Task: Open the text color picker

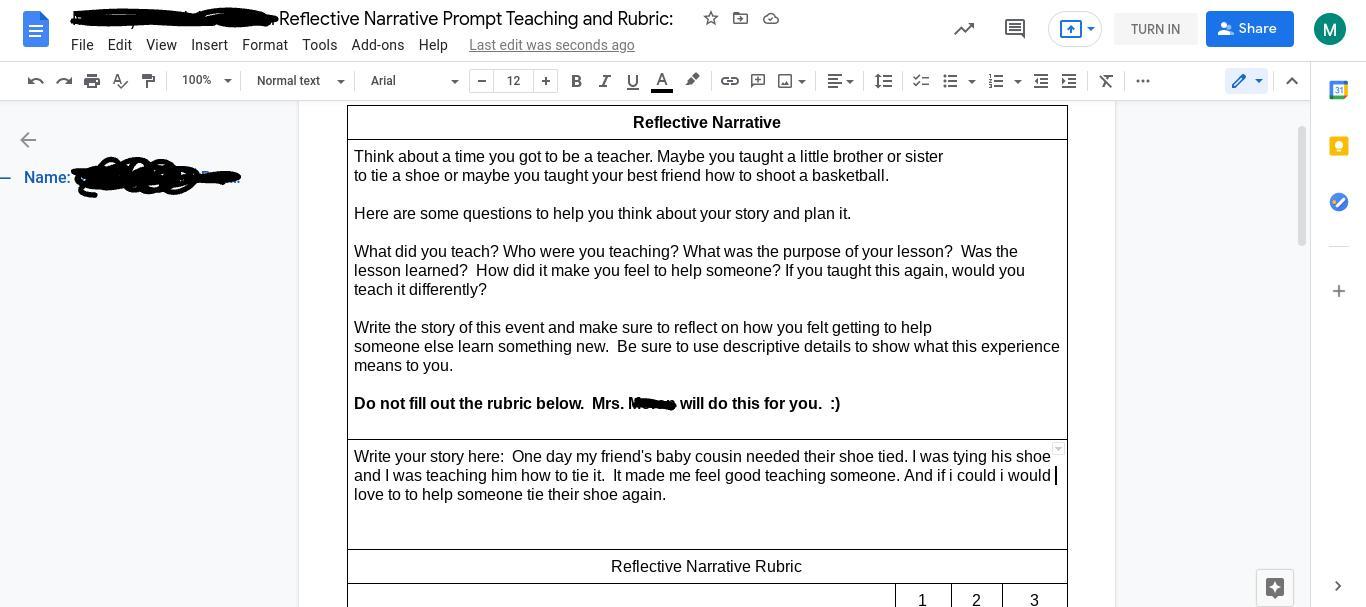Action: [x=661, y=81]
